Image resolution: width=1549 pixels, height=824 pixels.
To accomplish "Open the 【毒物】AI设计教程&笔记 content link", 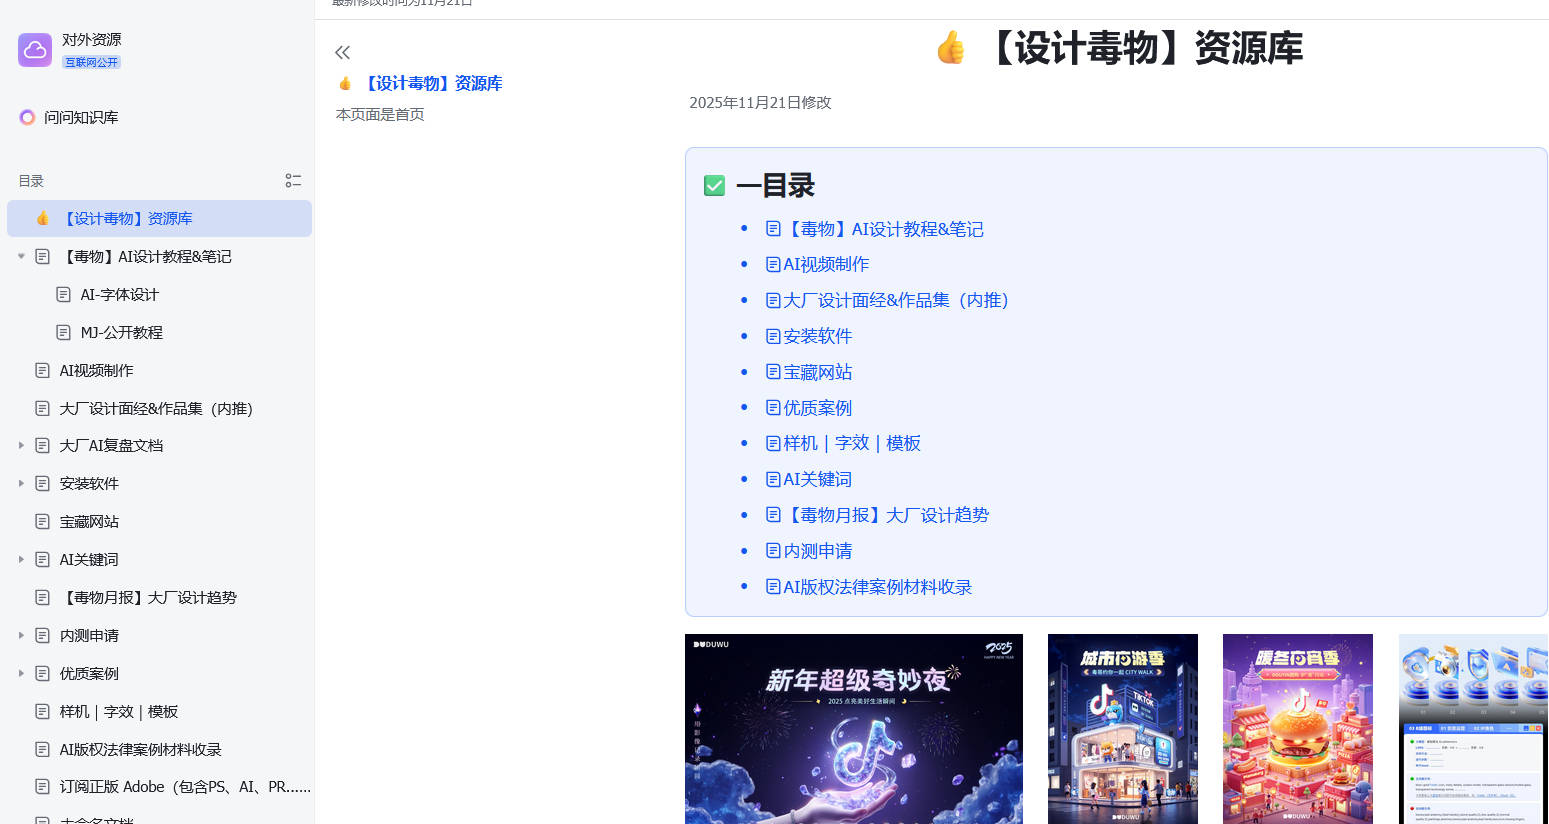I will (x=875, y=229).
